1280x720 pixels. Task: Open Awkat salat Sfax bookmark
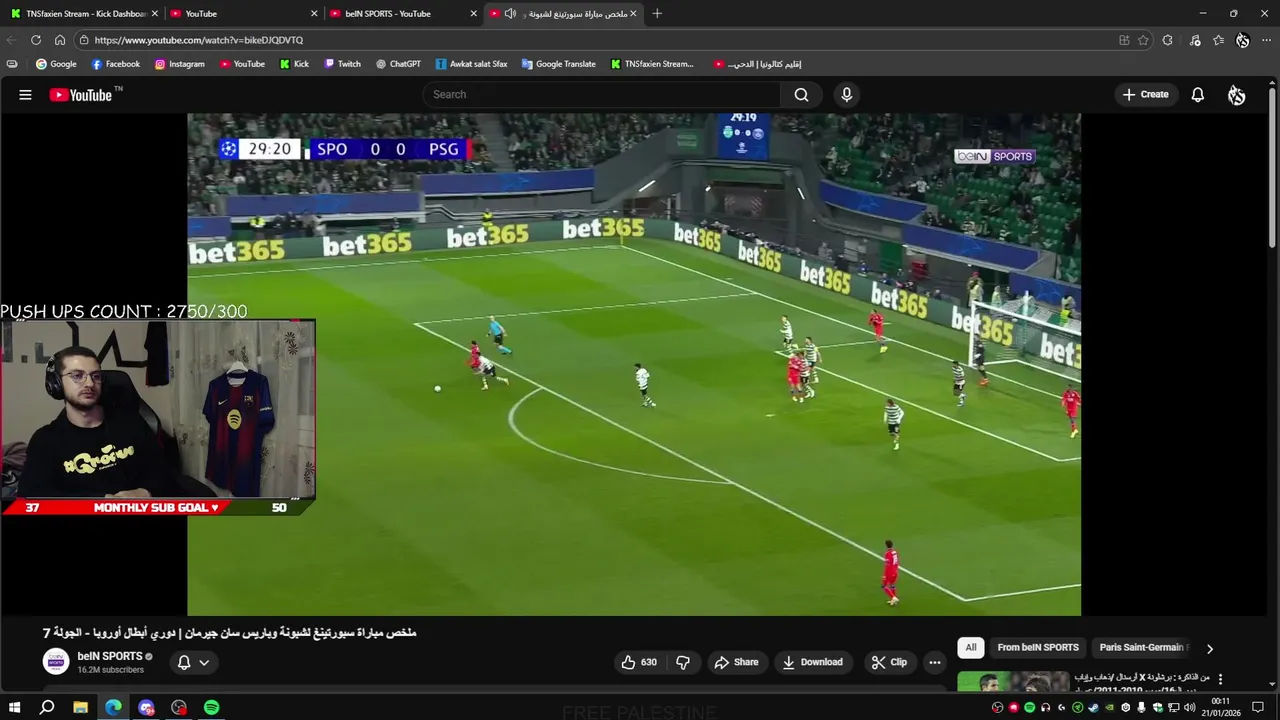[471, 64]
